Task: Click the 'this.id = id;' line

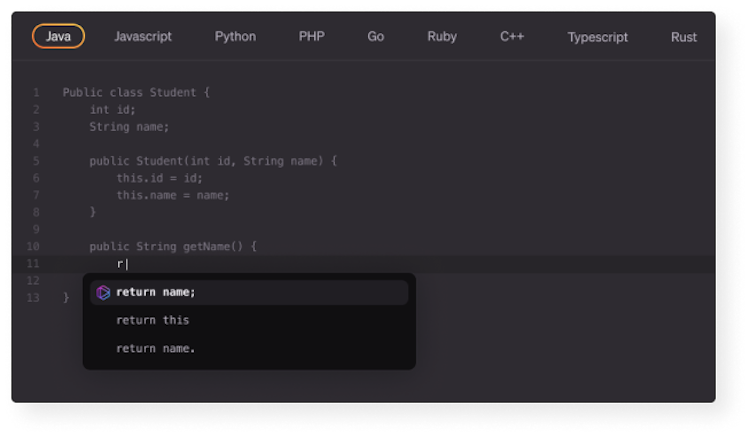Action: pos(159,178)
